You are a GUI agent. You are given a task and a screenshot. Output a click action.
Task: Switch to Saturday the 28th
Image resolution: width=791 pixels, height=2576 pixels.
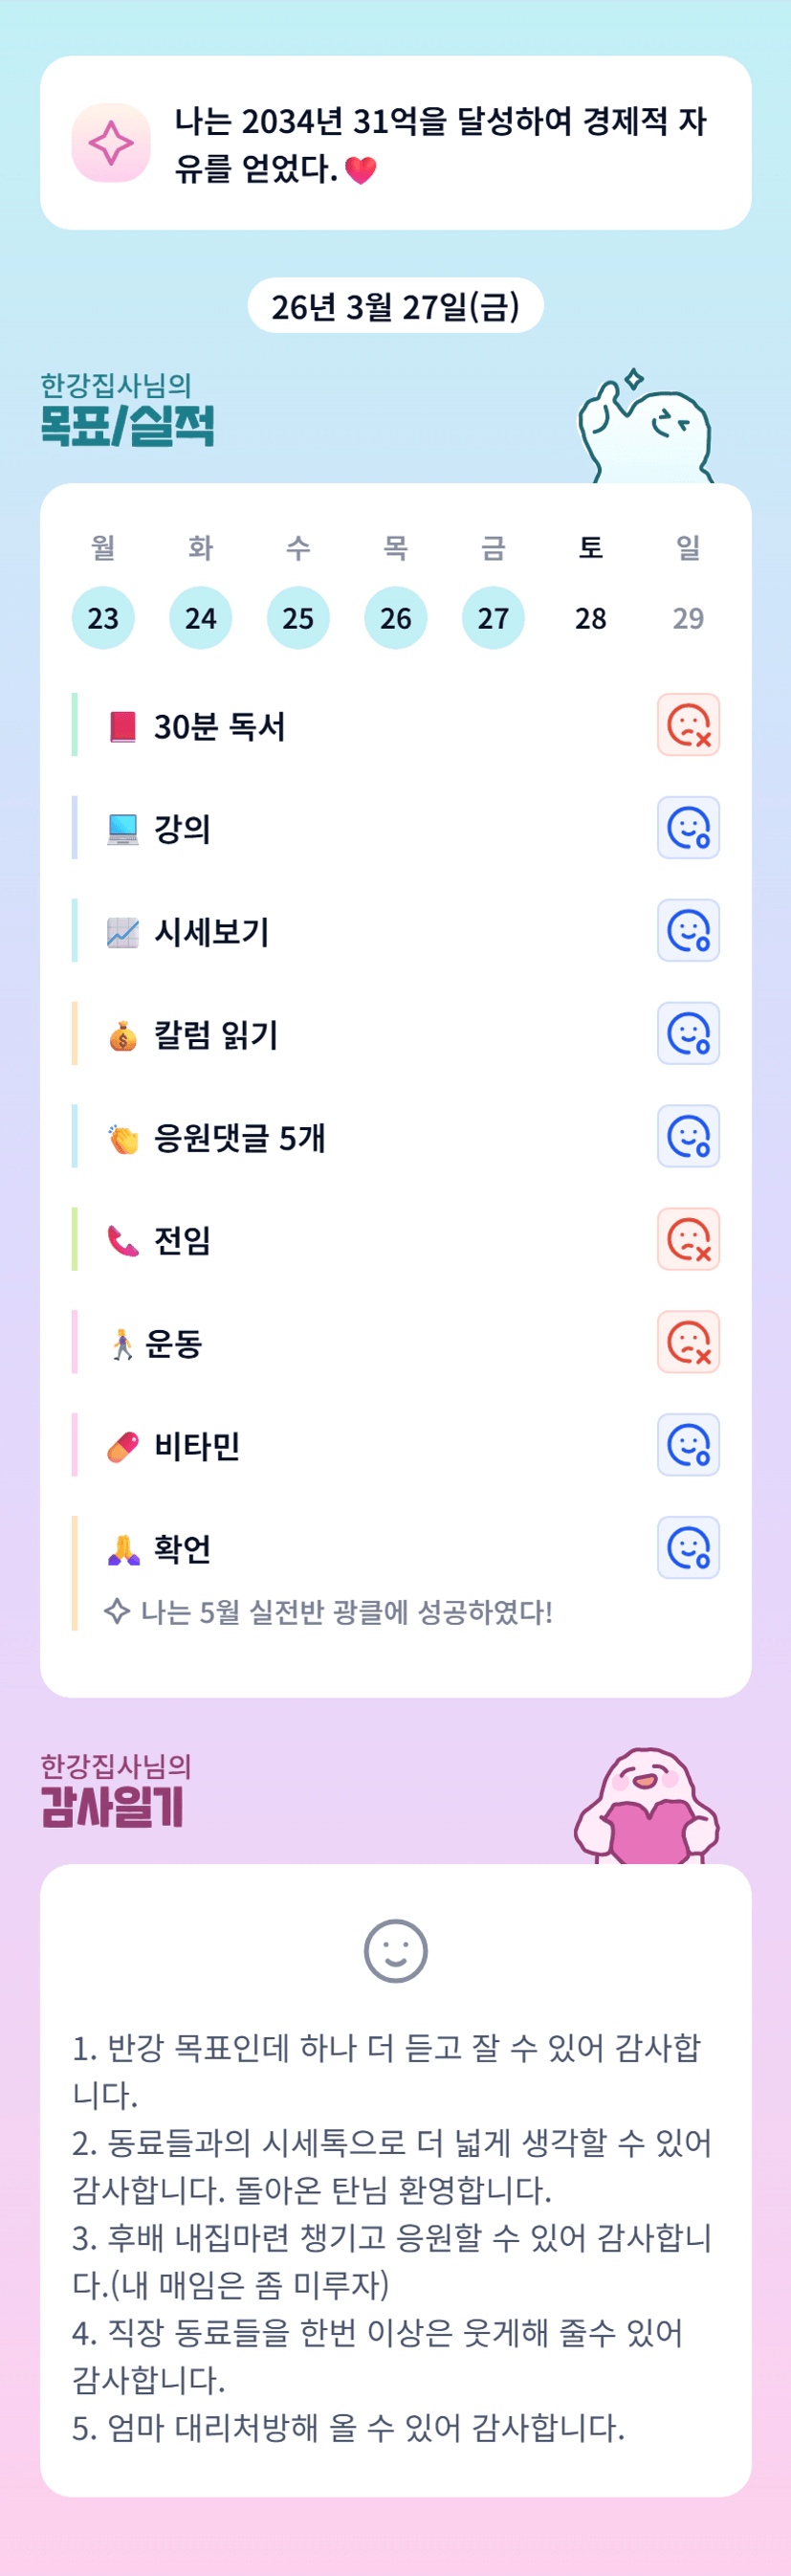pos(591,618)
